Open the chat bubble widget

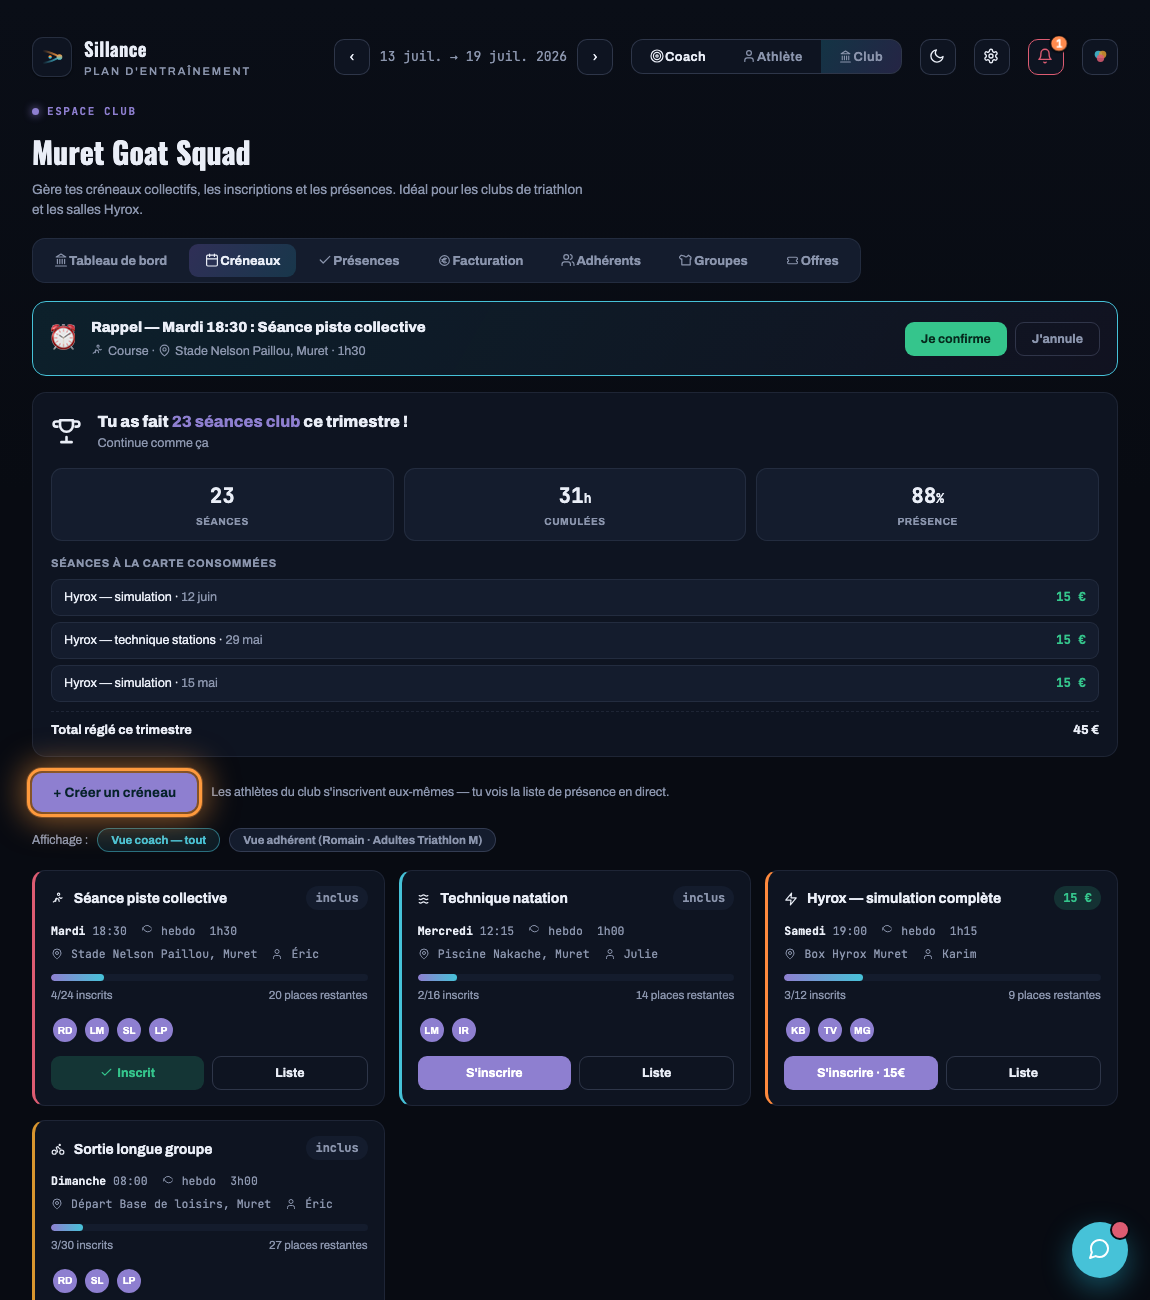(1099, 1249)
